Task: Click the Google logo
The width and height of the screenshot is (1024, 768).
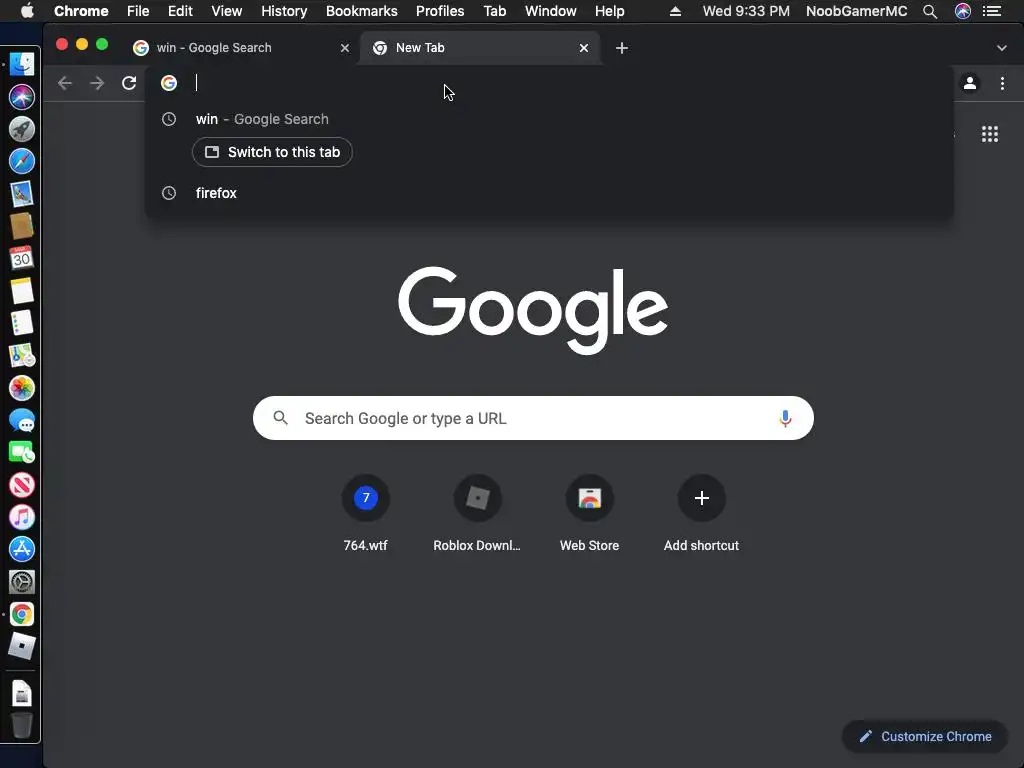Action: [x=533, y=310]
